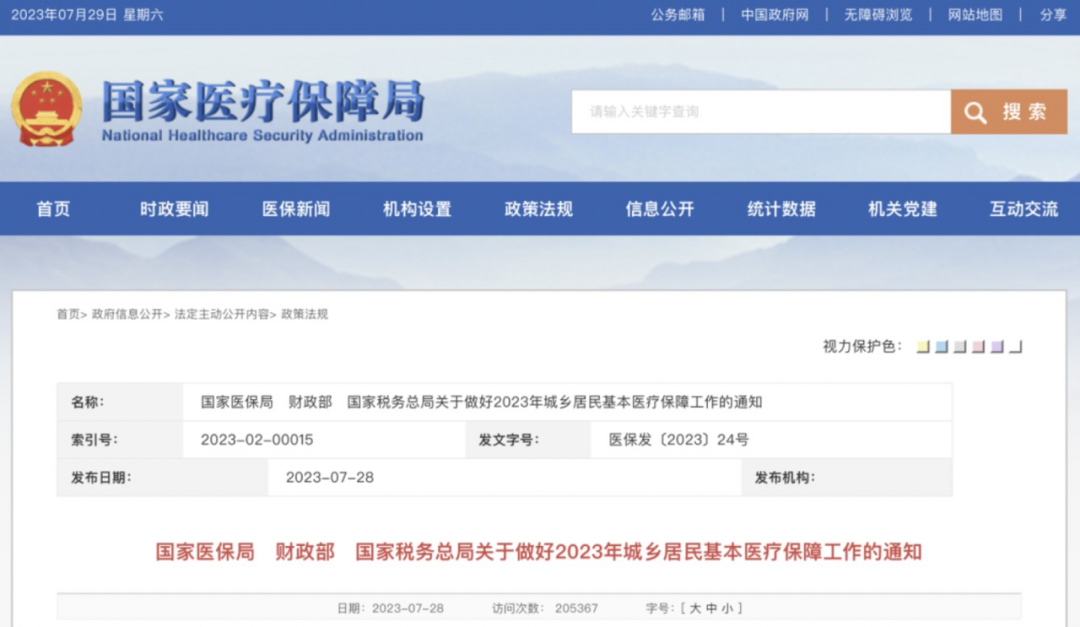Viewport: 1080px width, 627px height.
Task: Click 法定主动公开内容 breadcrumb link
Action: (221, 314)
